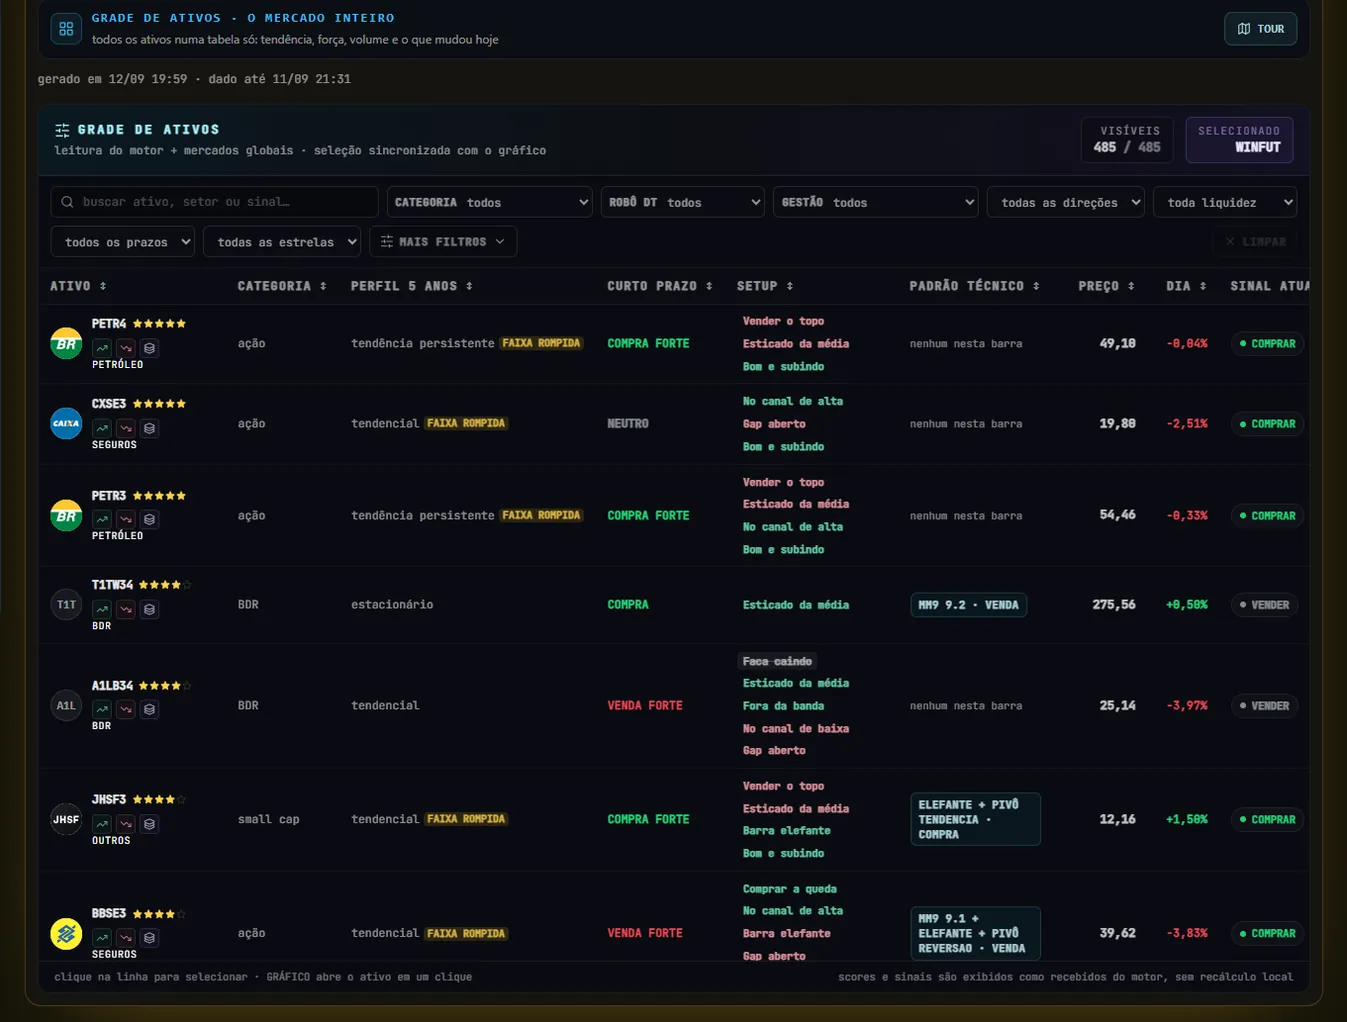This screenshot has width=1347, height=1022.
Task: Open the A1LB34 red downtrend icon
Action: click(126, 709)
